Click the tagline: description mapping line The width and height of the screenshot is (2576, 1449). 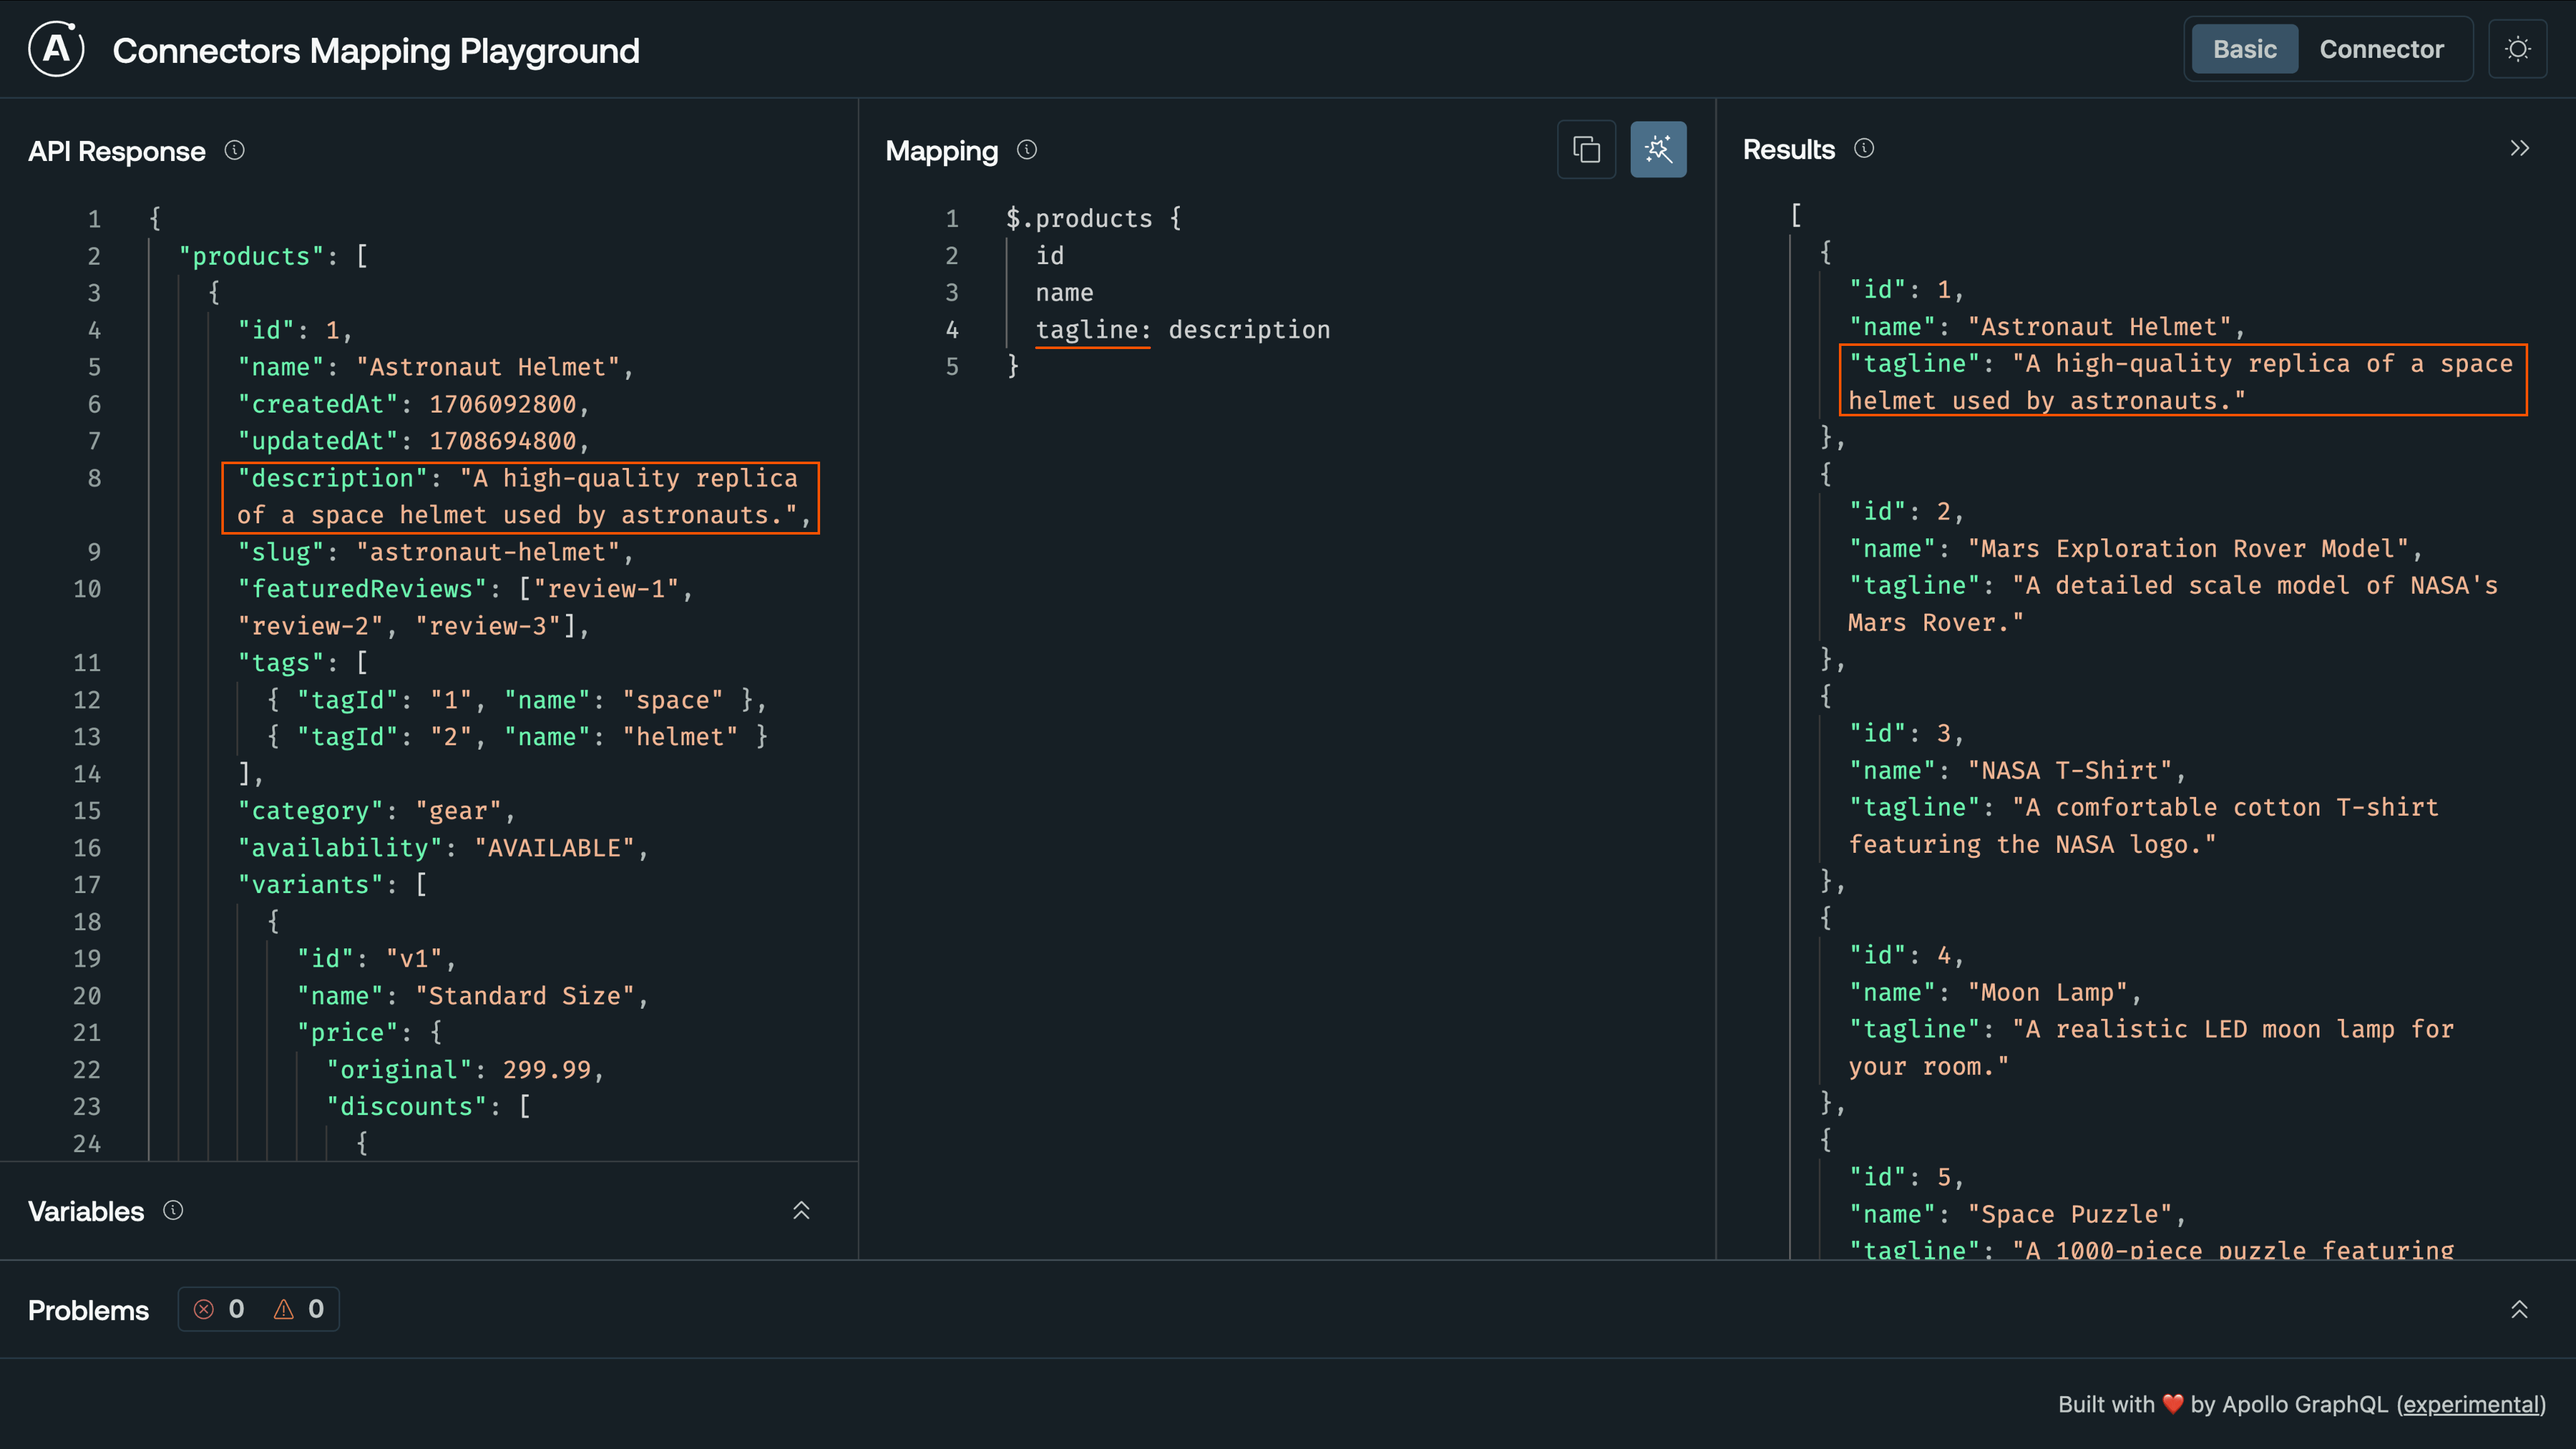[x=1182, y=330]
